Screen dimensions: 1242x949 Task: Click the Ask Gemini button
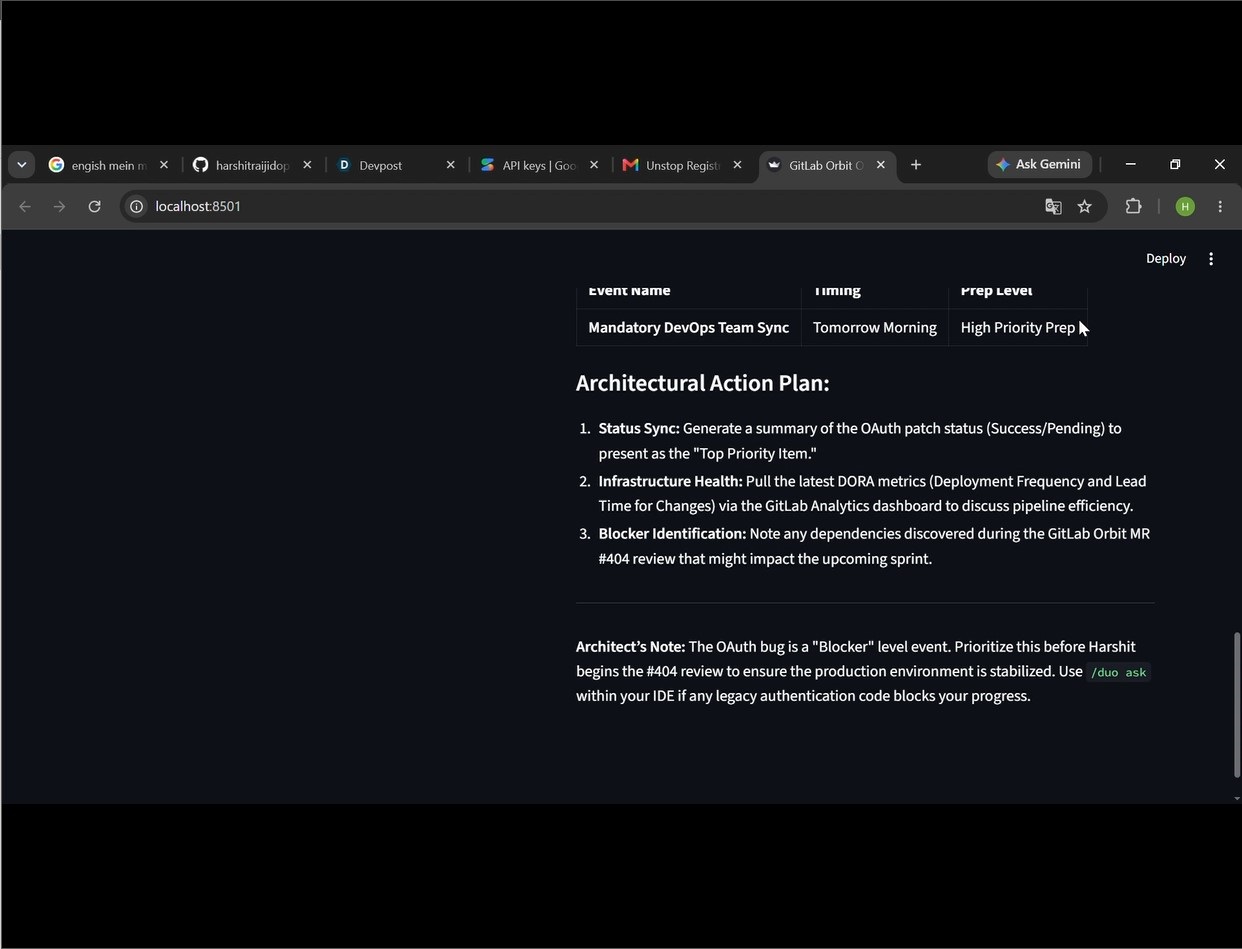(1039, 164)
